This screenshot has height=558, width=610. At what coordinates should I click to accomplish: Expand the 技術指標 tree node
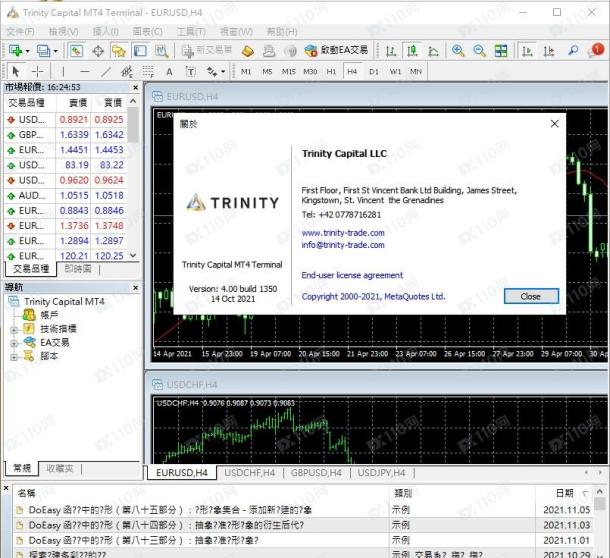(14, 330)
